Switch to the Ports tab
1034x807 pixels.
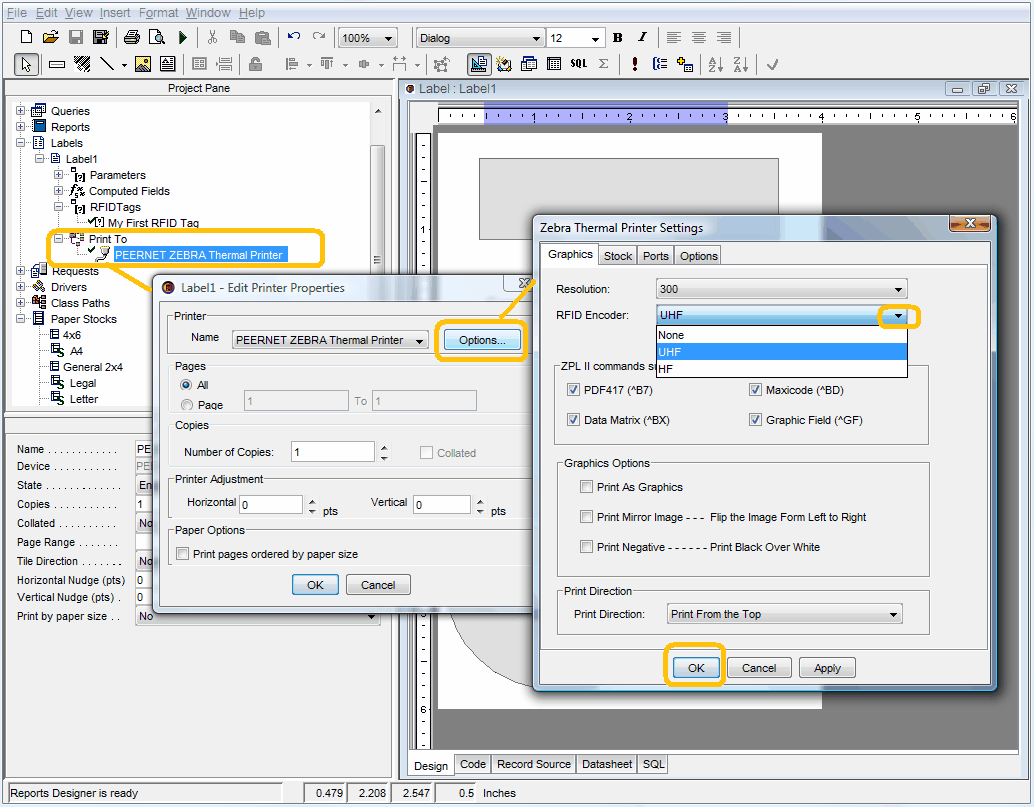(655, 256)
